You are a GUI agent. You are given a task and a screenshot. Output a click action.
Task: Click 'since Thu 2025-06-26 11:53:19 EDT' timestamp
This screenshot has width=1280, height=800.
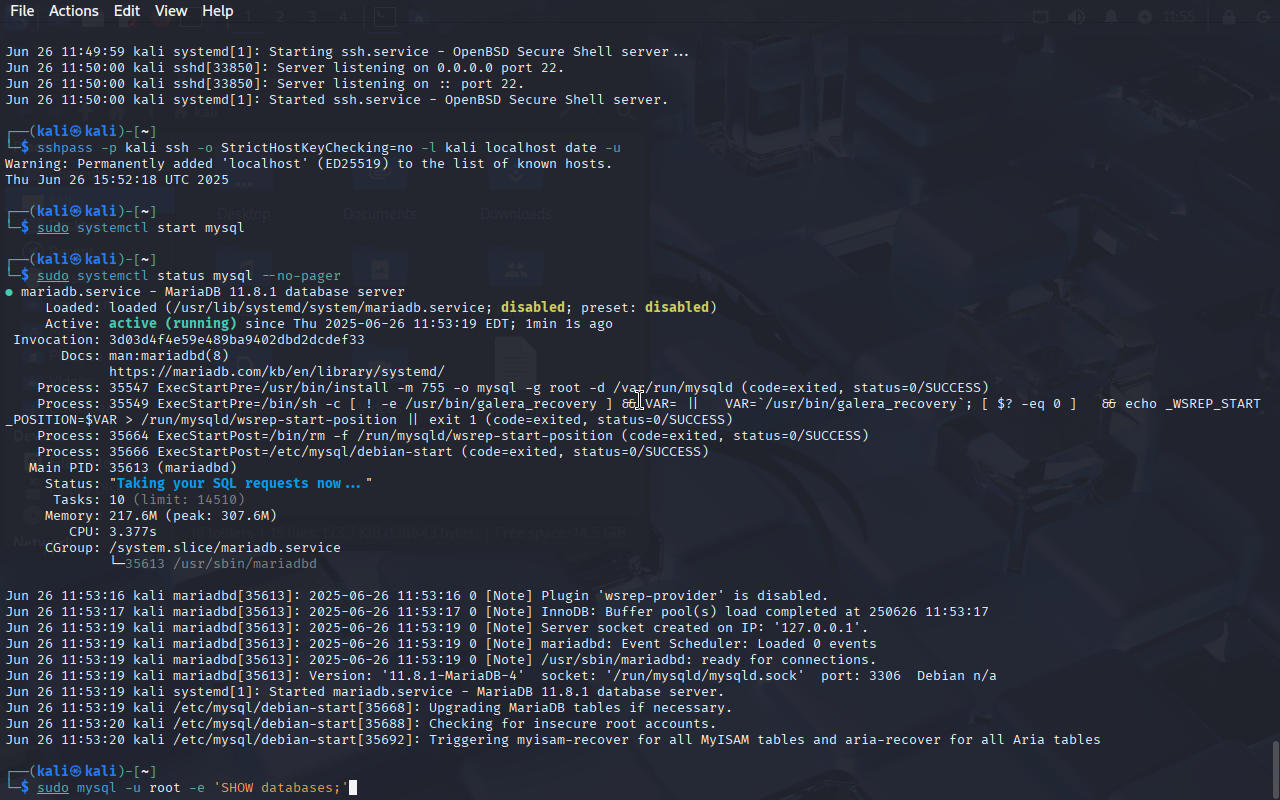pyautogui.click(x=377, y=324)
